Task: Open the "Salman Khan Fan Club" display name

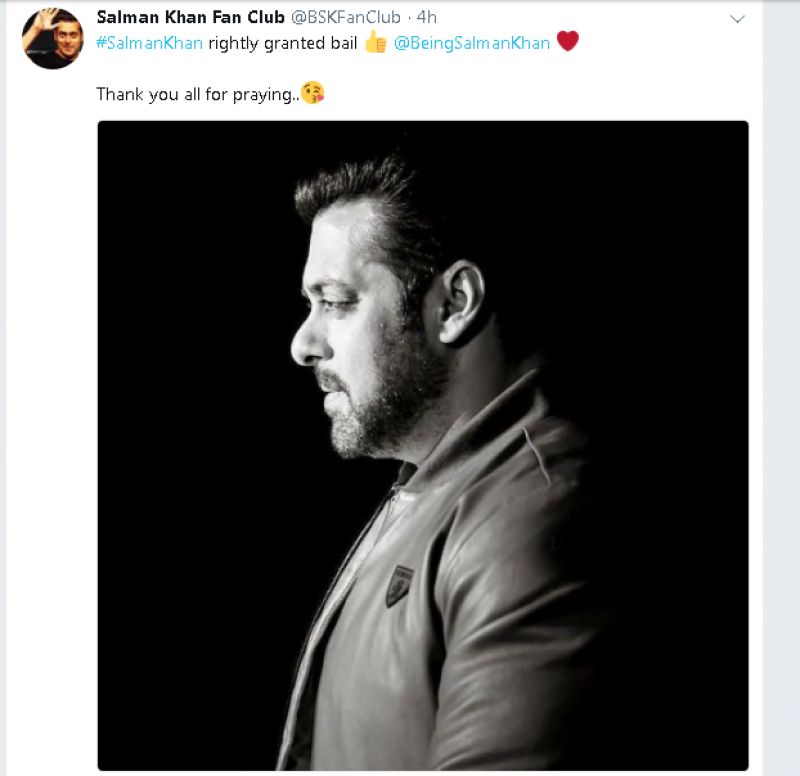Action: click(x=190, y=18)
